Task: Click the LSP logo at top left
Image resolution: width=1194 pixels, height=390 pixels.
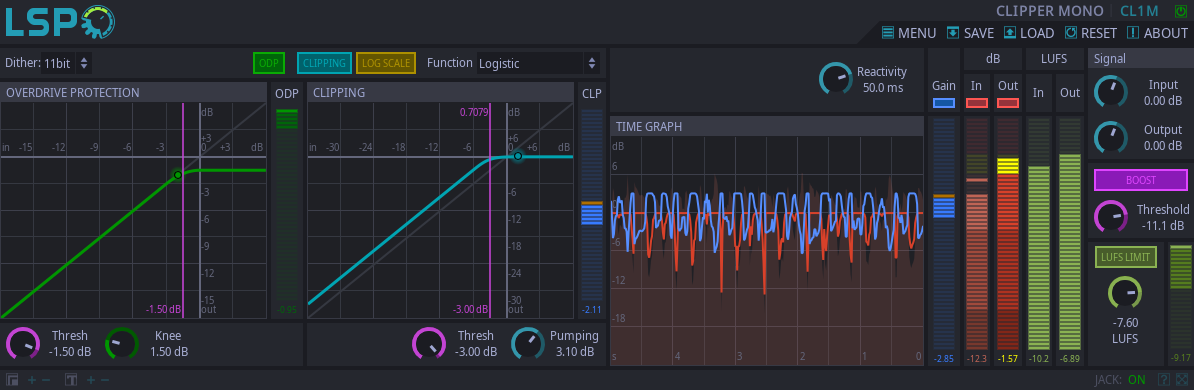Action: point(59,22)
